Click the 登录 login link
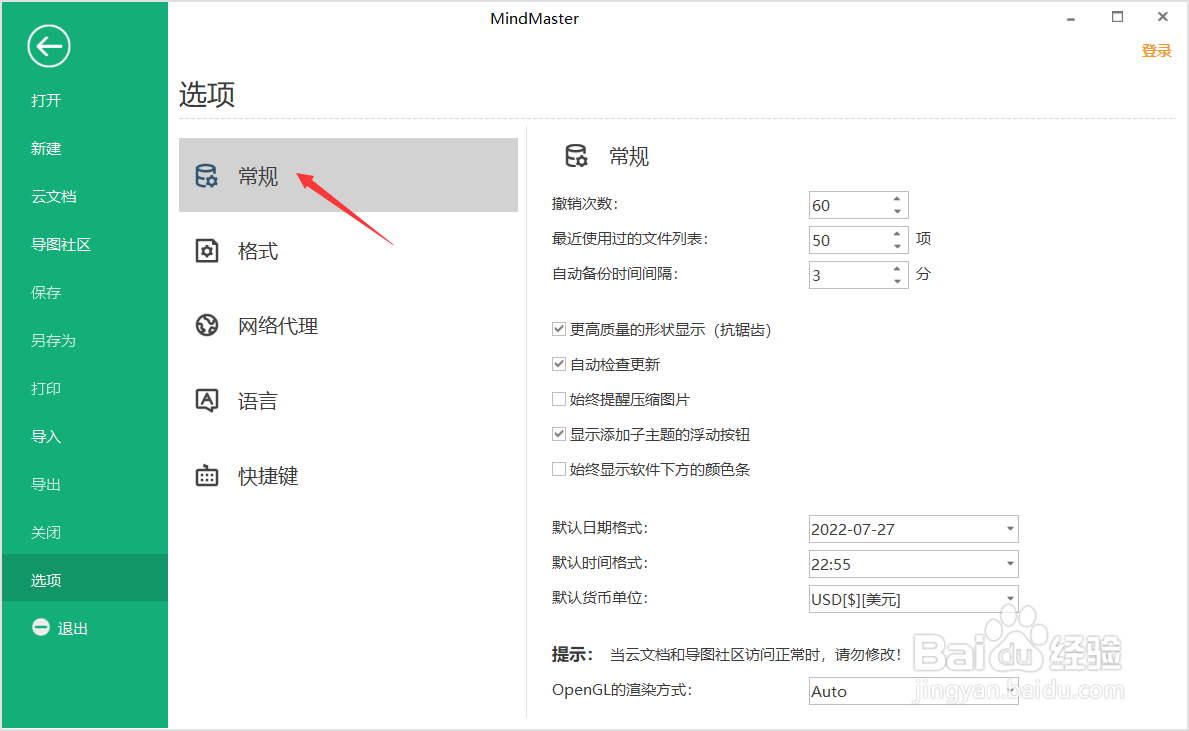Image resolution: width=1189 pixels, height=731 pixels. (x=1156, y=51)
